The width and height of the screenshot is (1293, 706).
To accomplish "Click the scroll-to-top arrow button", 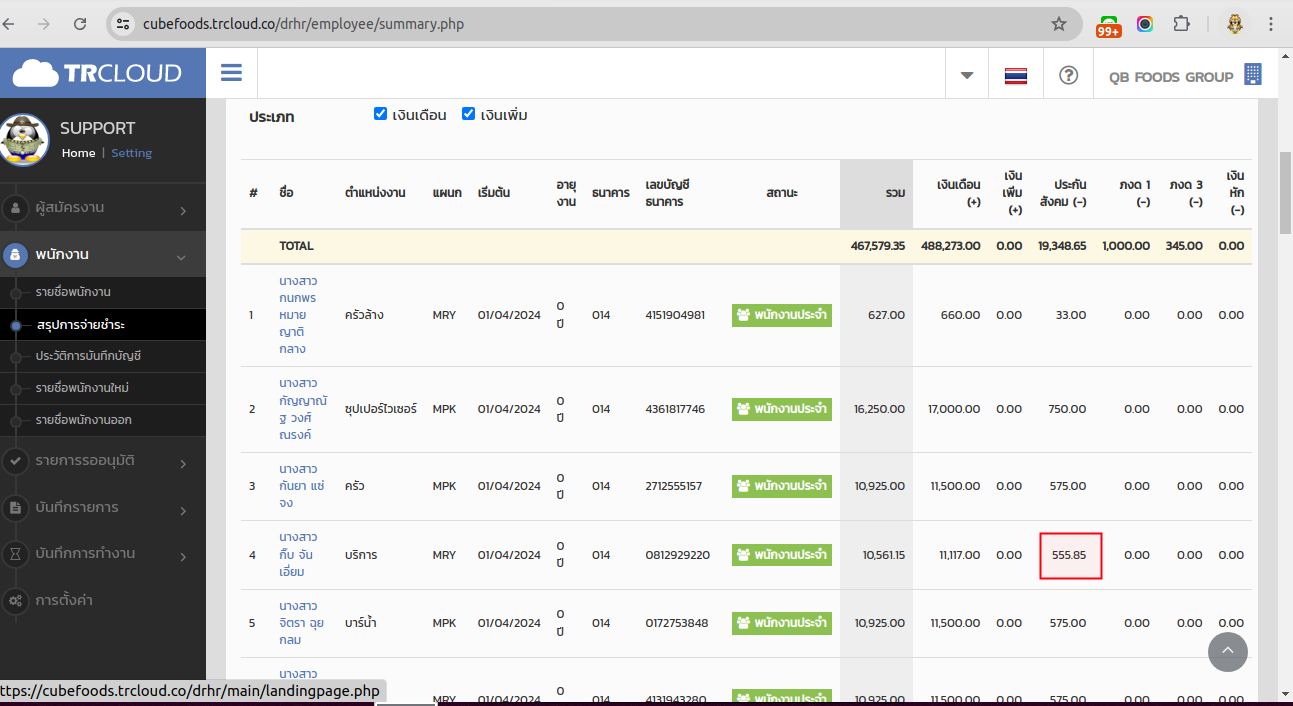I will tap(1228, 652).
